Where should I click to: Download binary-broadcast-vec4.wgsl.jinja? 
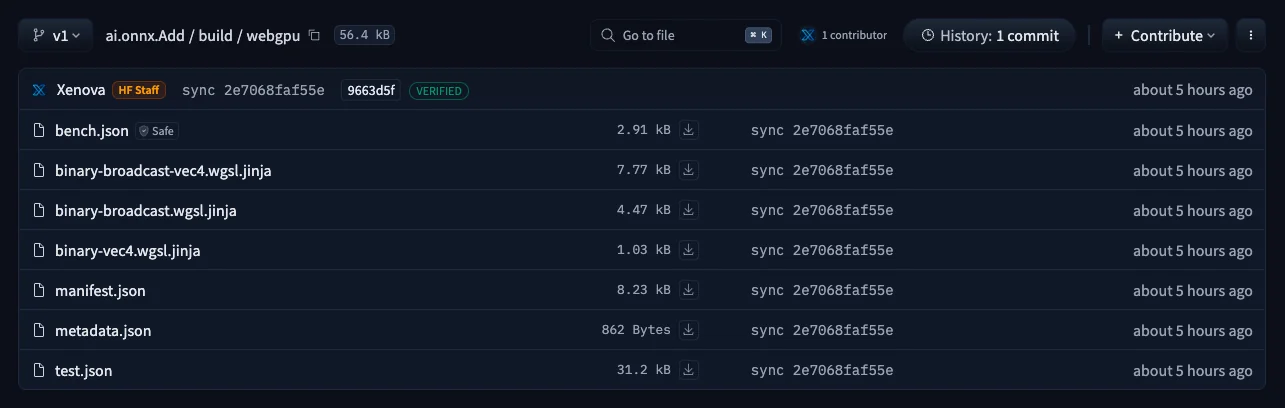click(x=688, y=170)
